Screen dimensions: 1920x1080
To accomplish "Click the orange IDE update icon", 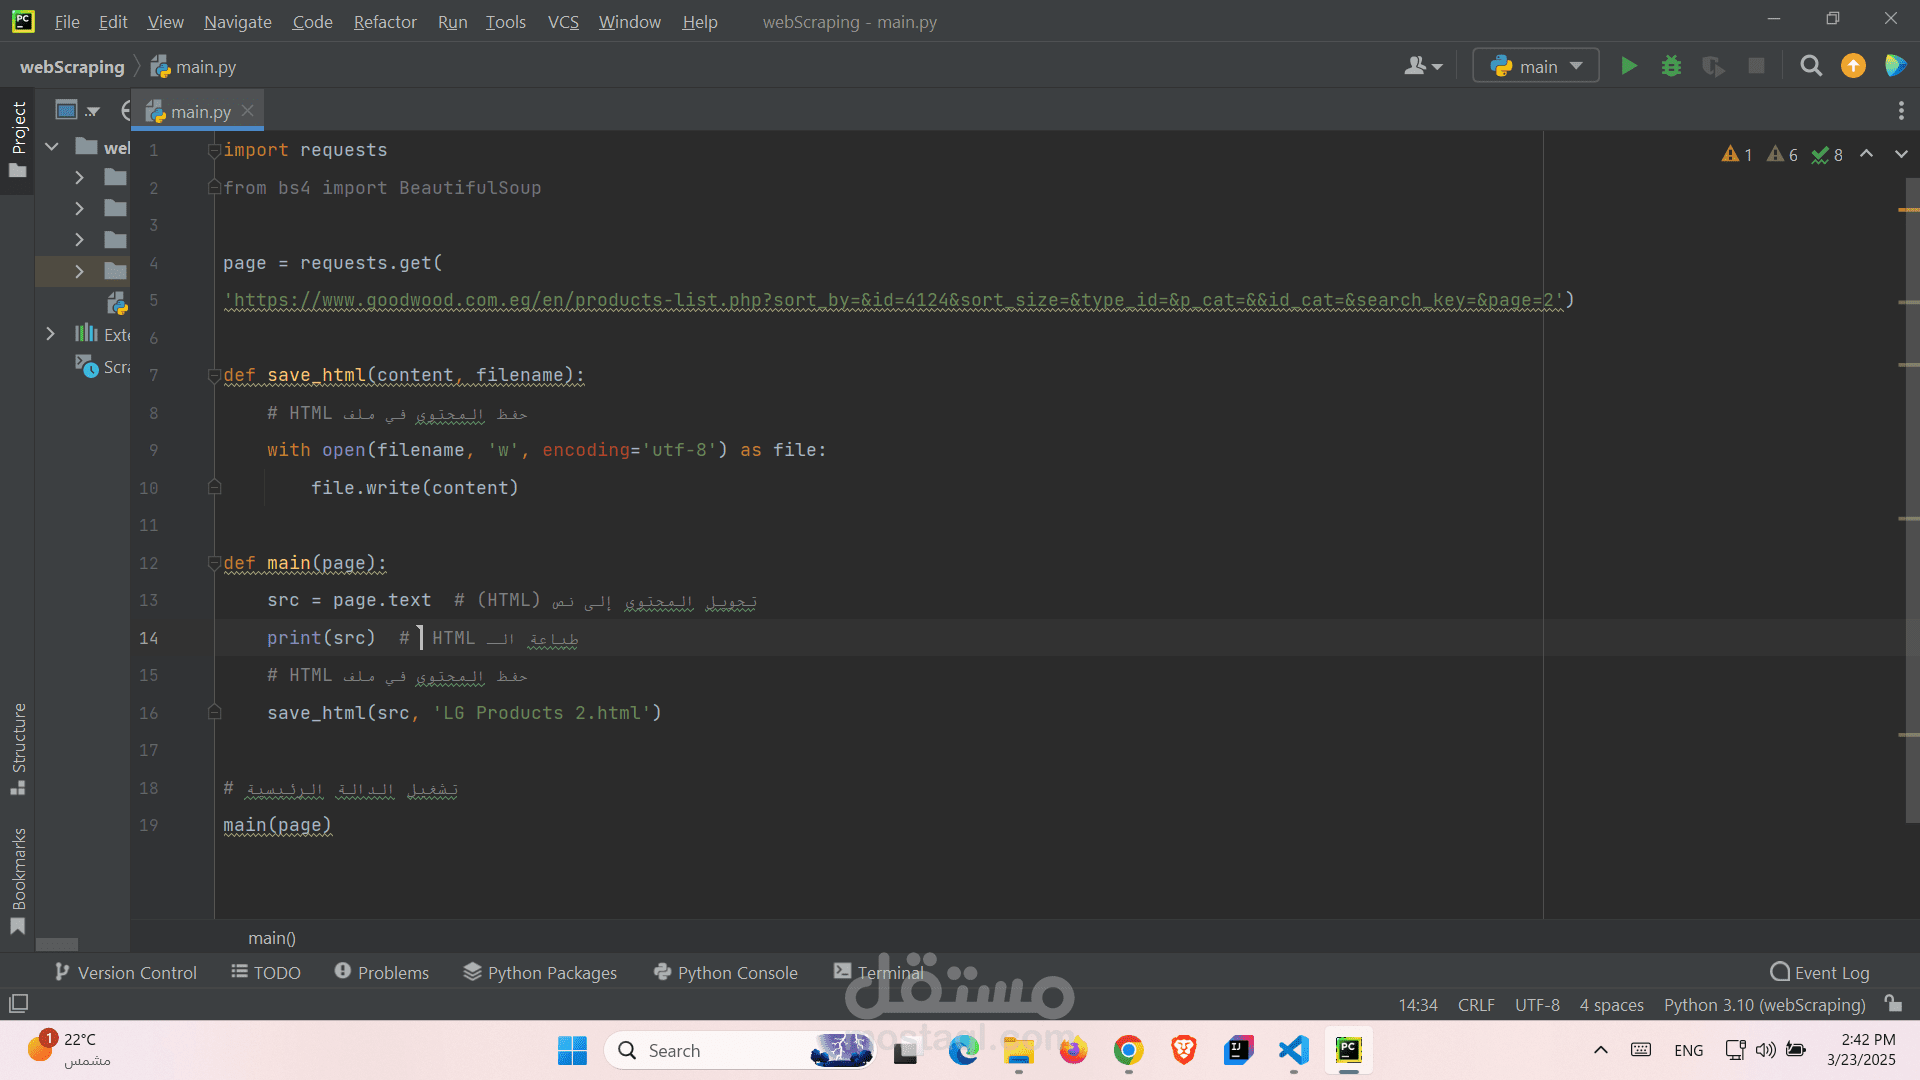I will [x=1853, y=66].
